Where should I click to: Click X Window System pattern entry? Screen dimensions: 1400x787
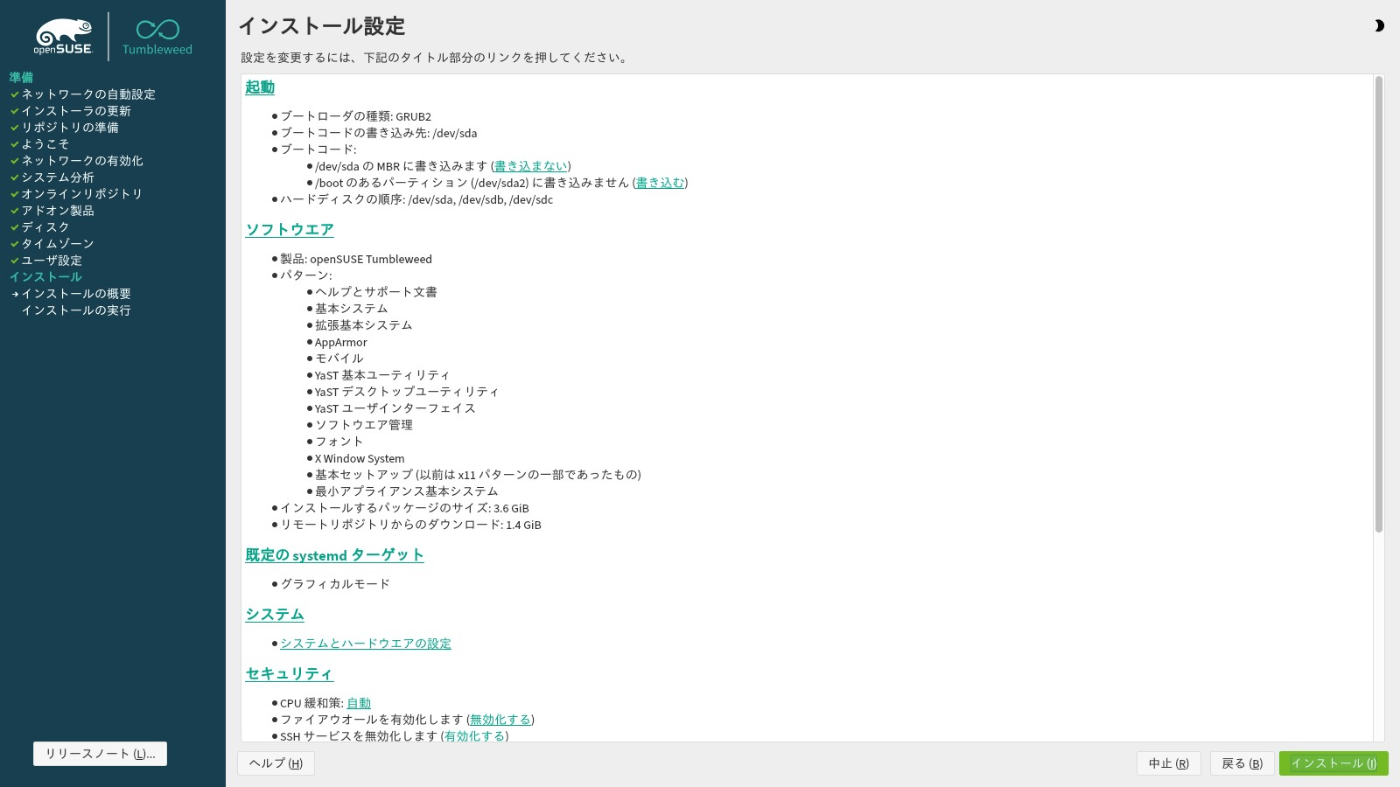(x=360, y=458)
